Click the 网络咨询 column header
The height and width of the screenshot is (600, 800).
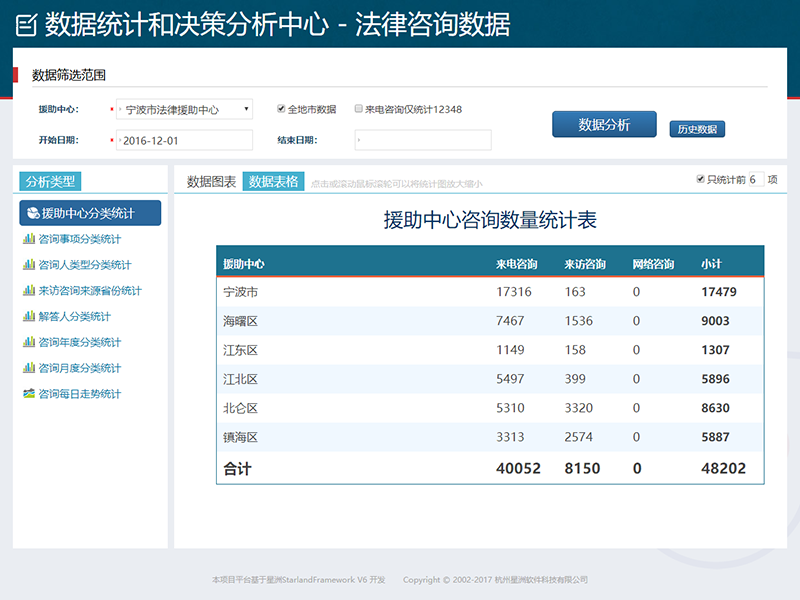point(653,264)
